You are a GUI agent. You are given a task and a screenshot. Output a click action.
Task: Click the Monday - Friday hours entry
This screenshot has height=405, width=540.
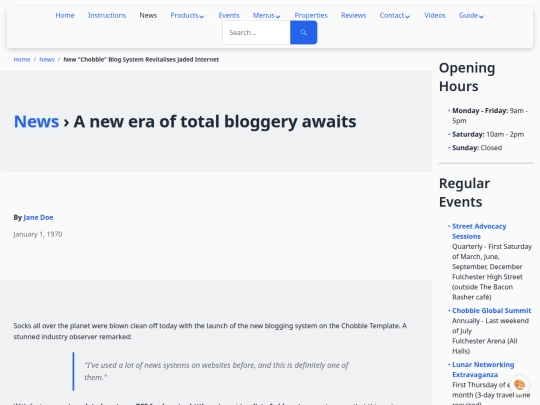tap(490, 115)
